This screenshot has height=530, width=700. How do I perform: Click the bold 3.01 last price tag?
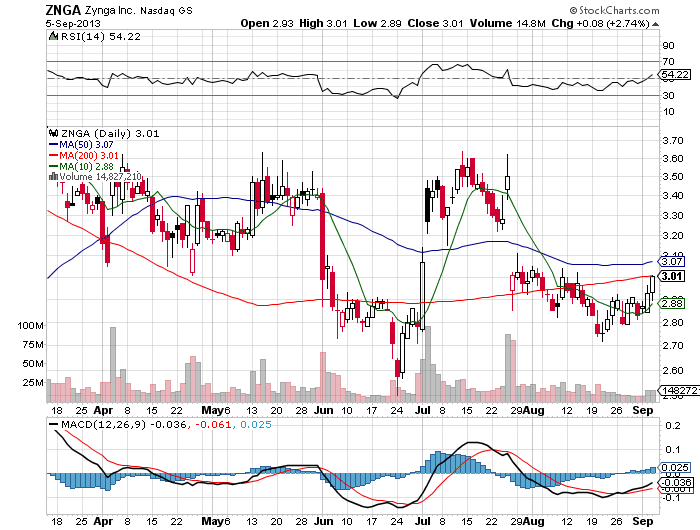click(671, 276)
